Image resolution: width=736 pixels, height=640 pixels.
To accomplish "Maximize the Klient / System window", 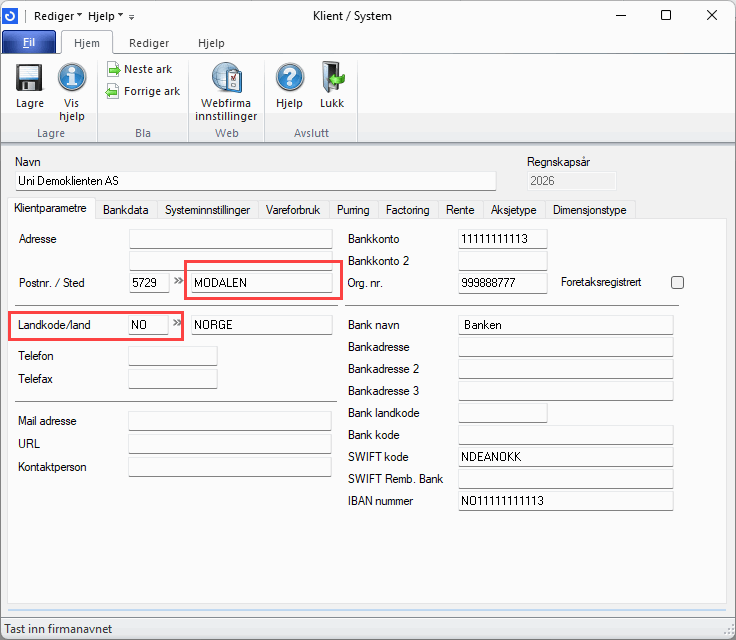I will [666, 15].
